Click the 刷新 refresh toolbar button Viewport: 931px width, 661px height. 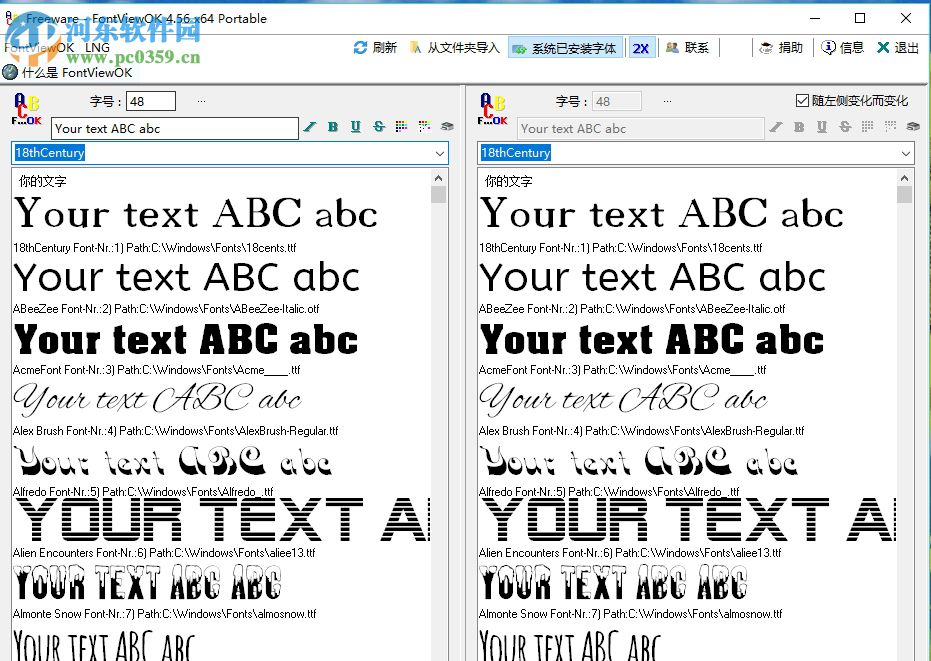[375, 48]
